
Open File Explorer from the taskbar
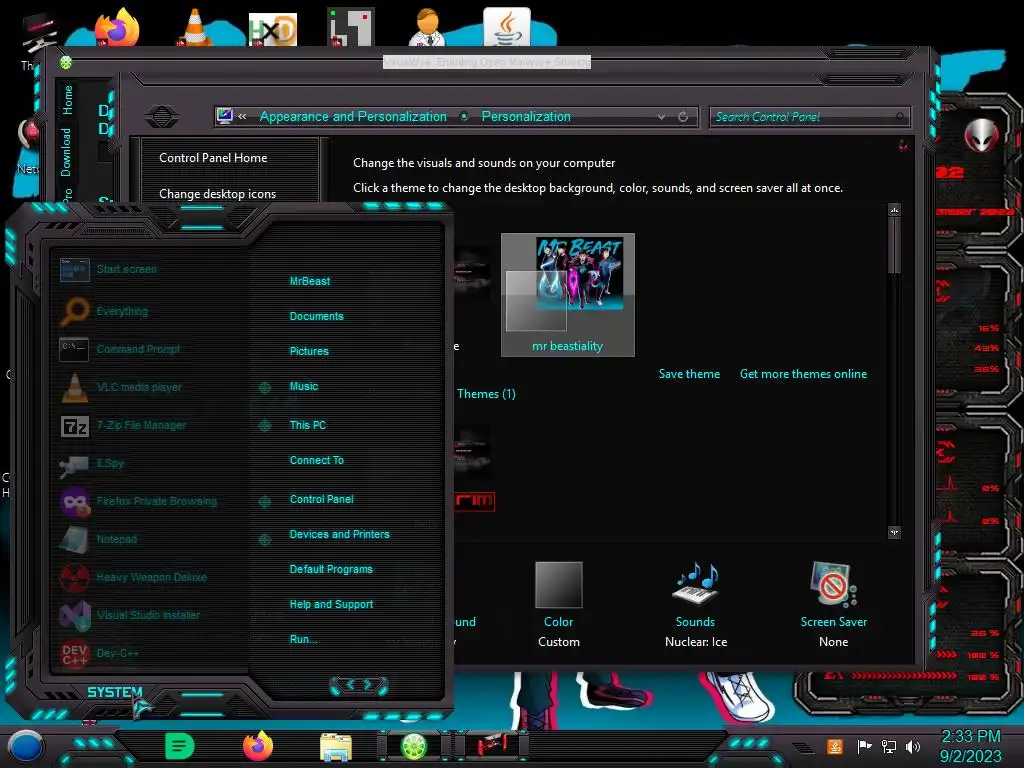336,747
